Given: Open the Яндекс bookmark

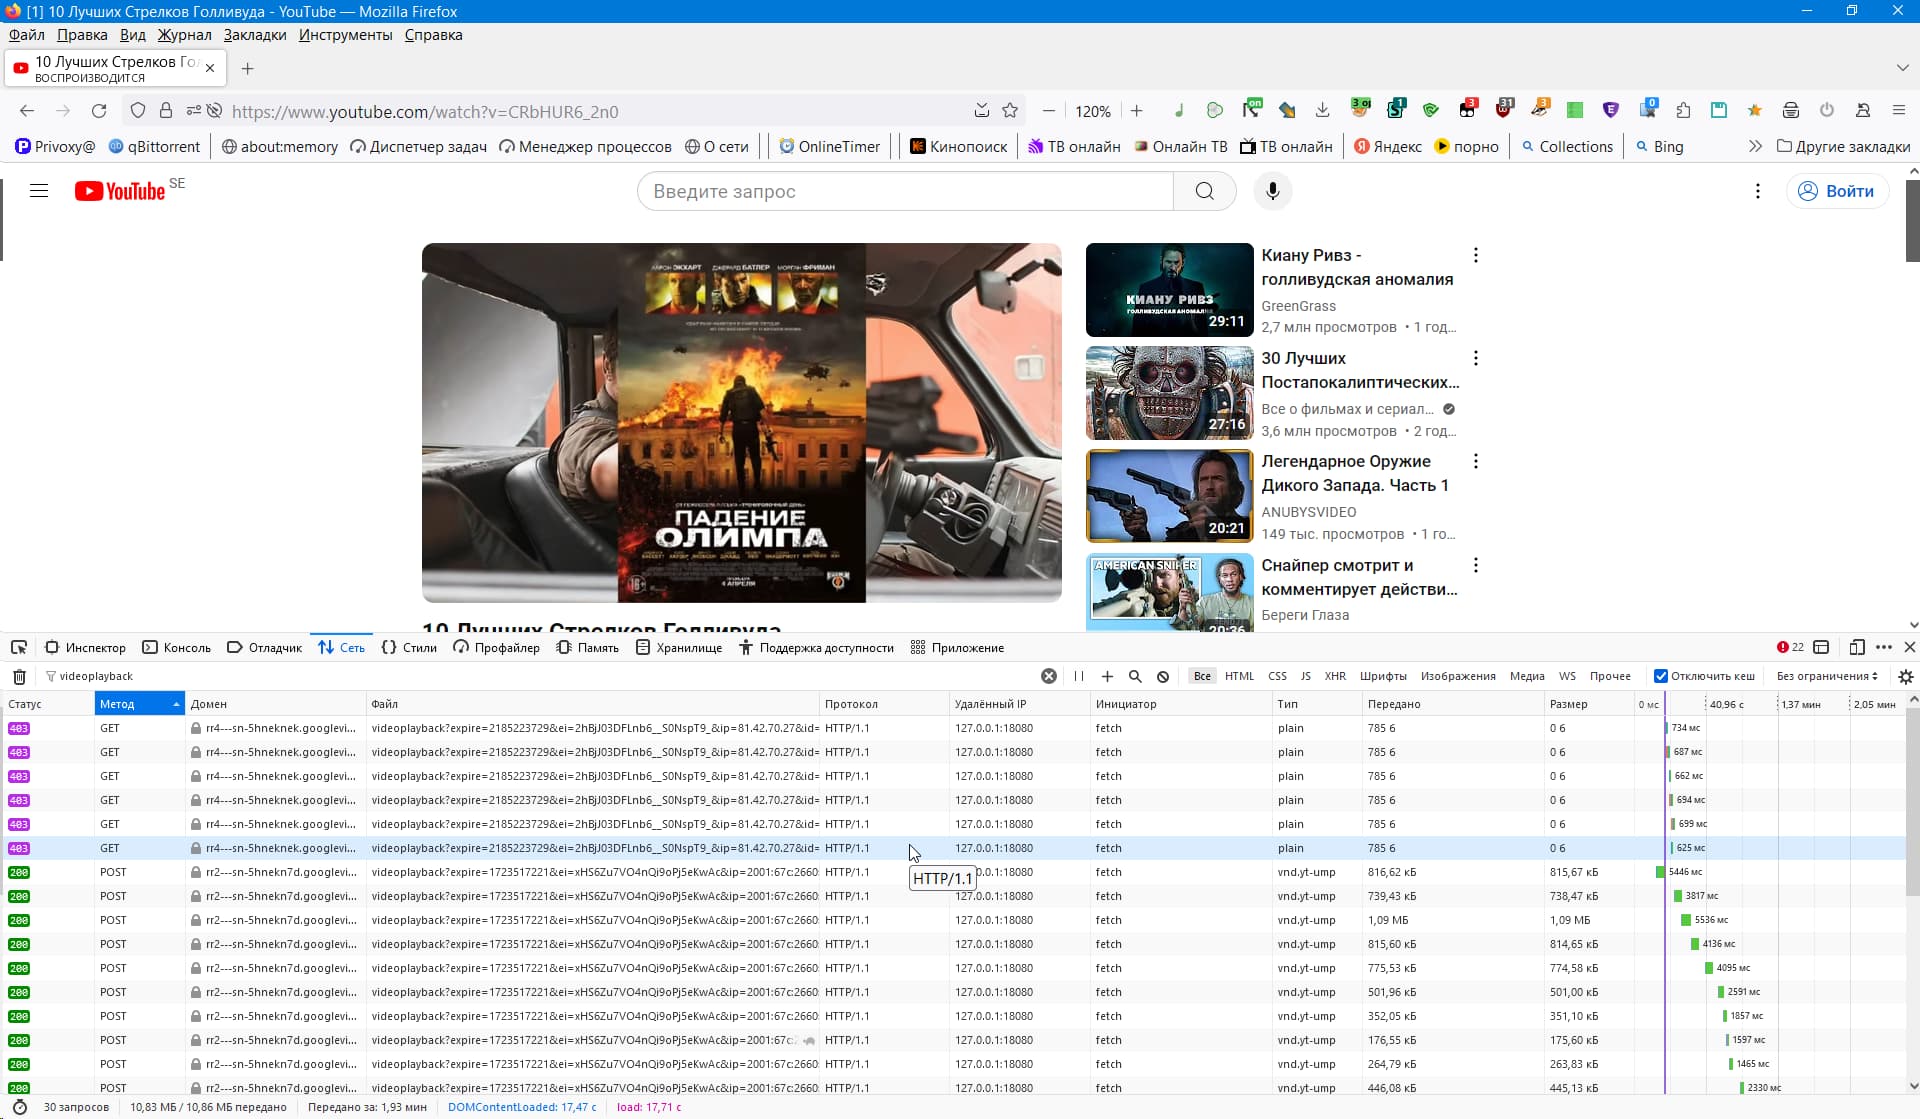Looking at the screenshot, I should click(x=1388, y=146).
